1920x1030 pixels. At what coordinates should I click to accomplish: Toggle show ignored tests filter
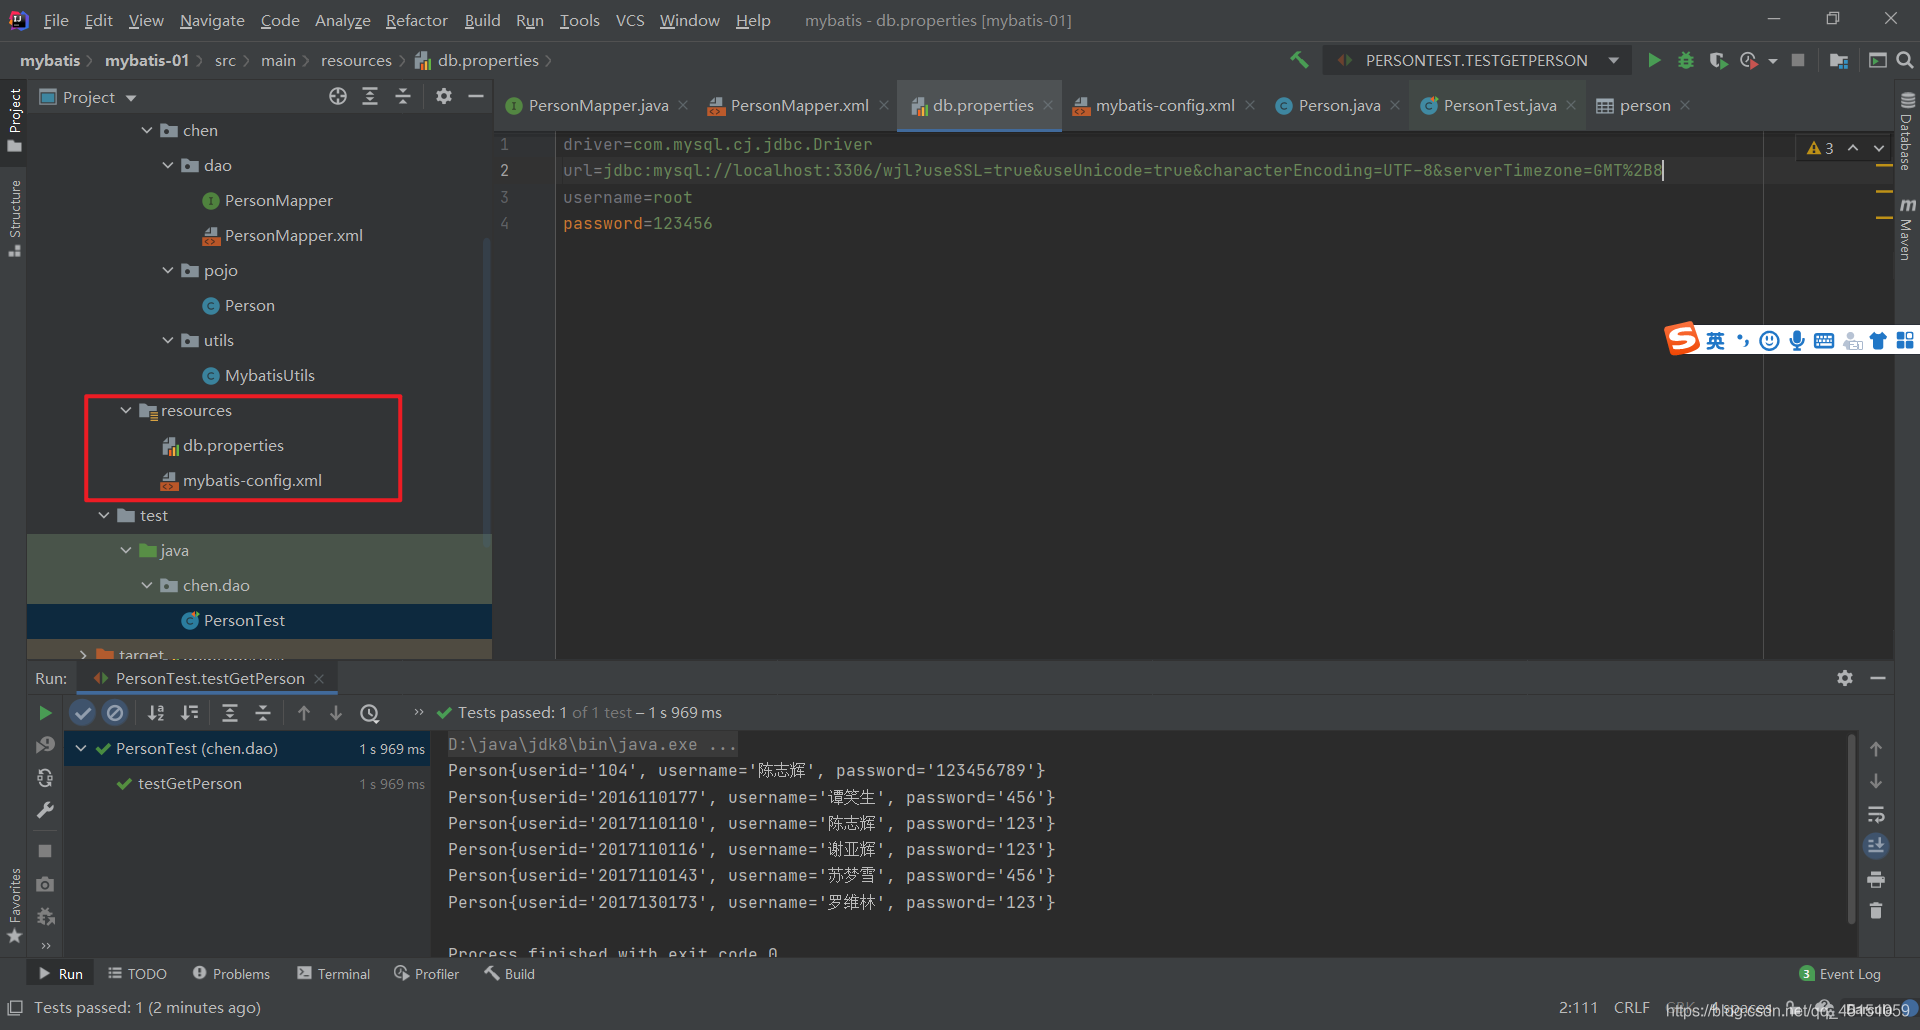[x=115, y=713]
